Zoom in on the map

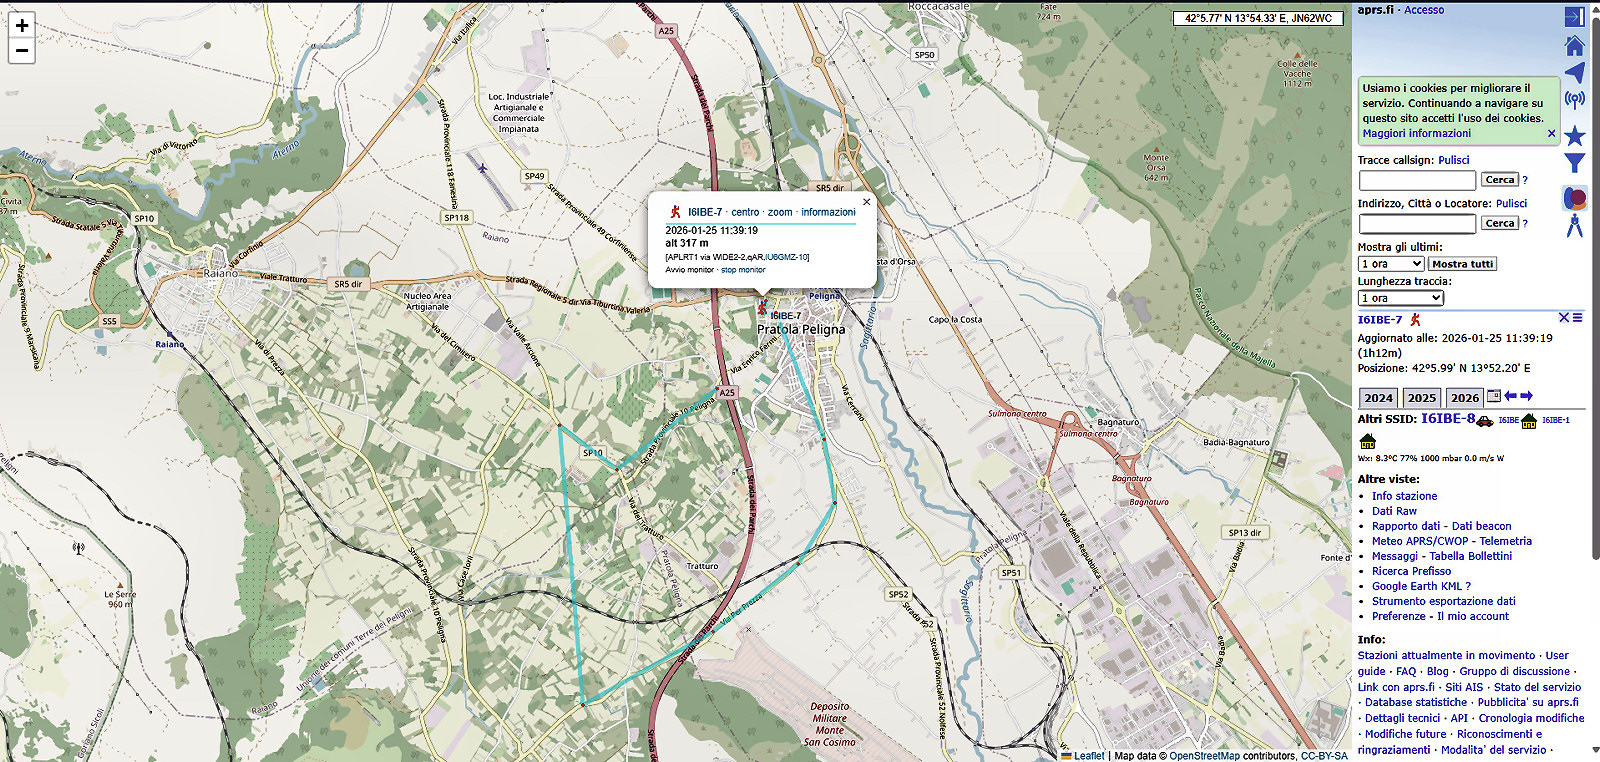click(21, 26)
